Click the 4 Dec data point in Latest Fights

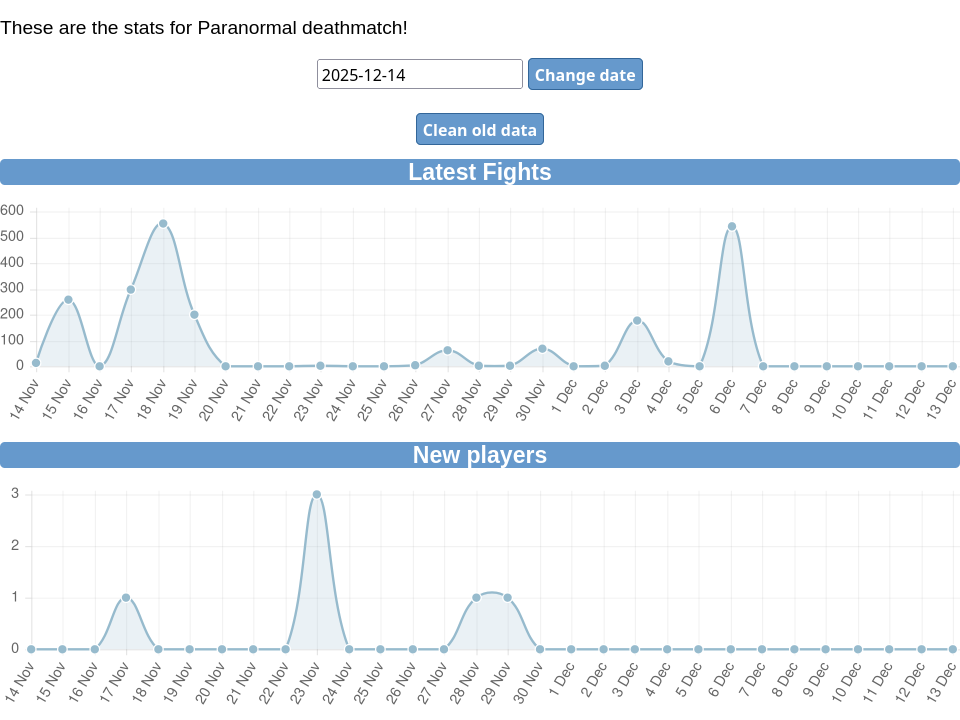point(668,361)
